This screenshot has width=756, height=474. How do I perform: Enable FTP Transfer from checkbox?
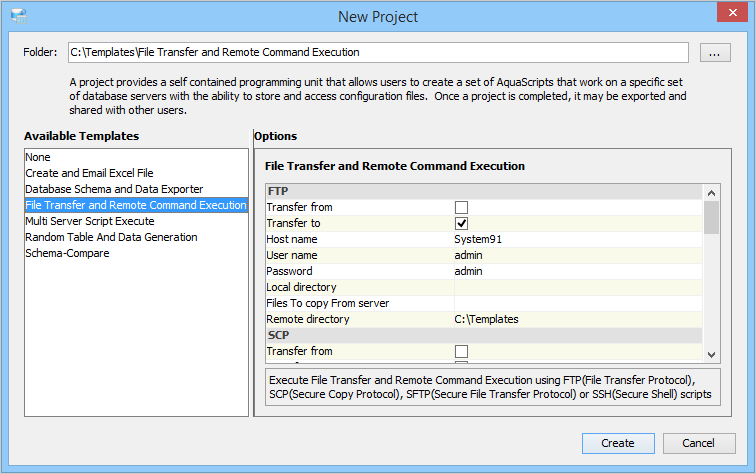click(461, 207)
